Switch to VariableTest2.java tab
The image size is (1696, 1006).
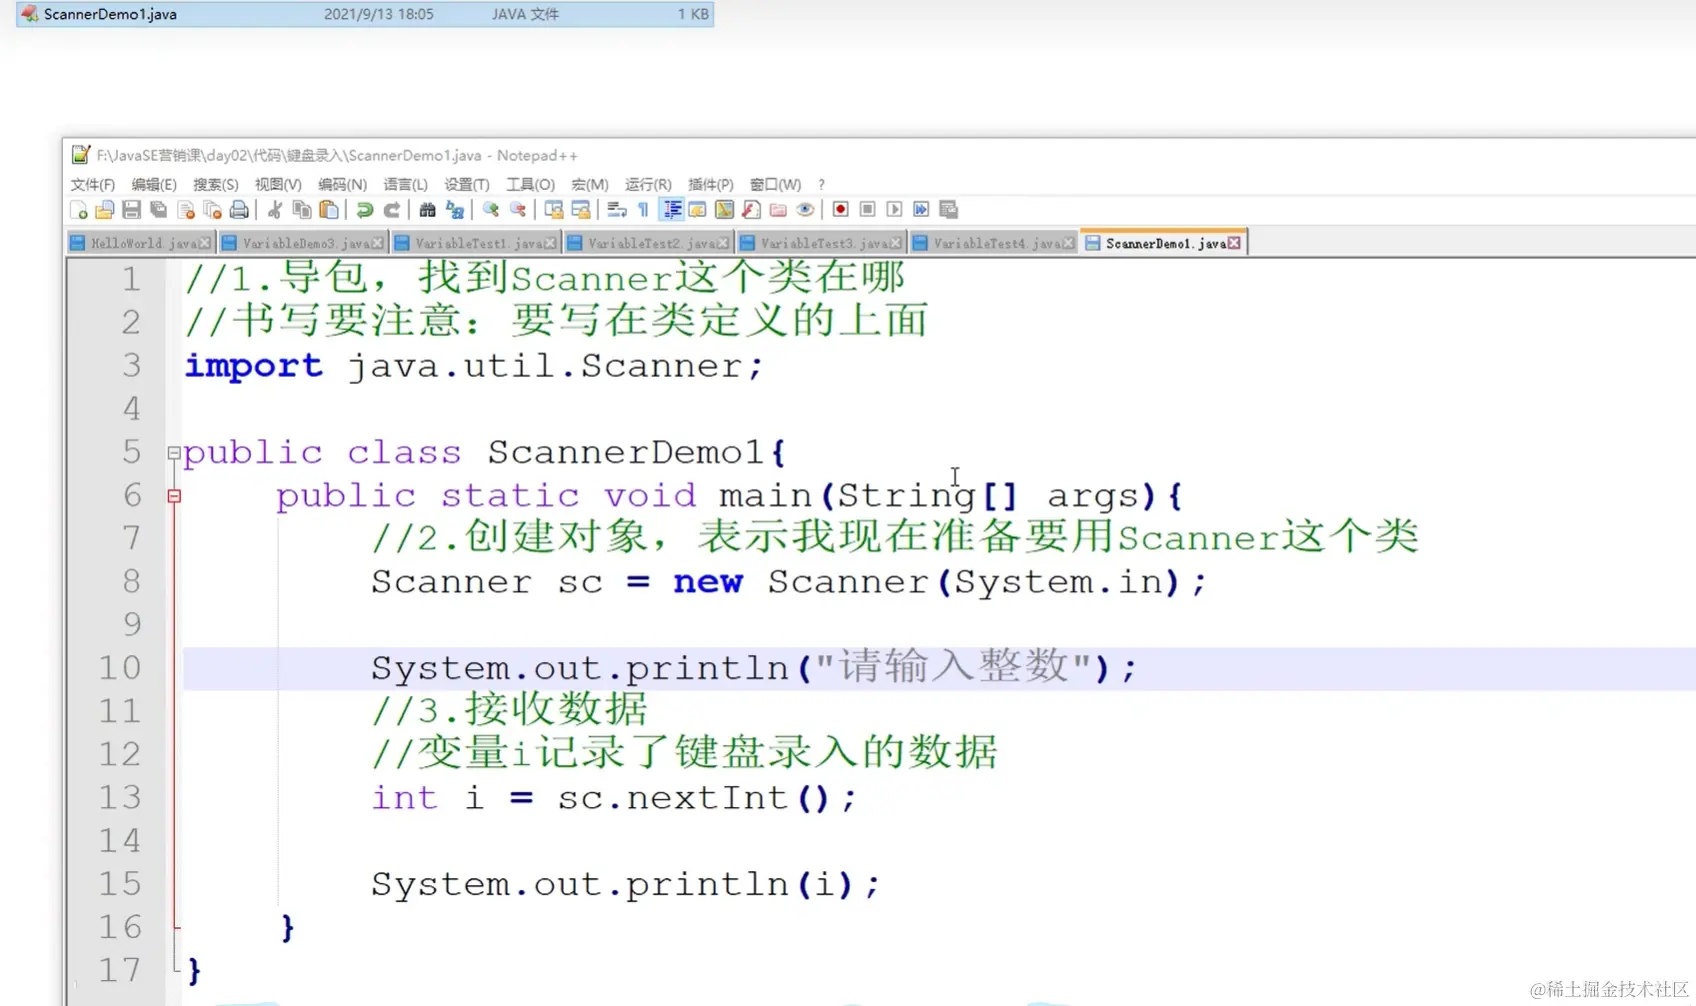pyautogui.click(x=650, y=243)
